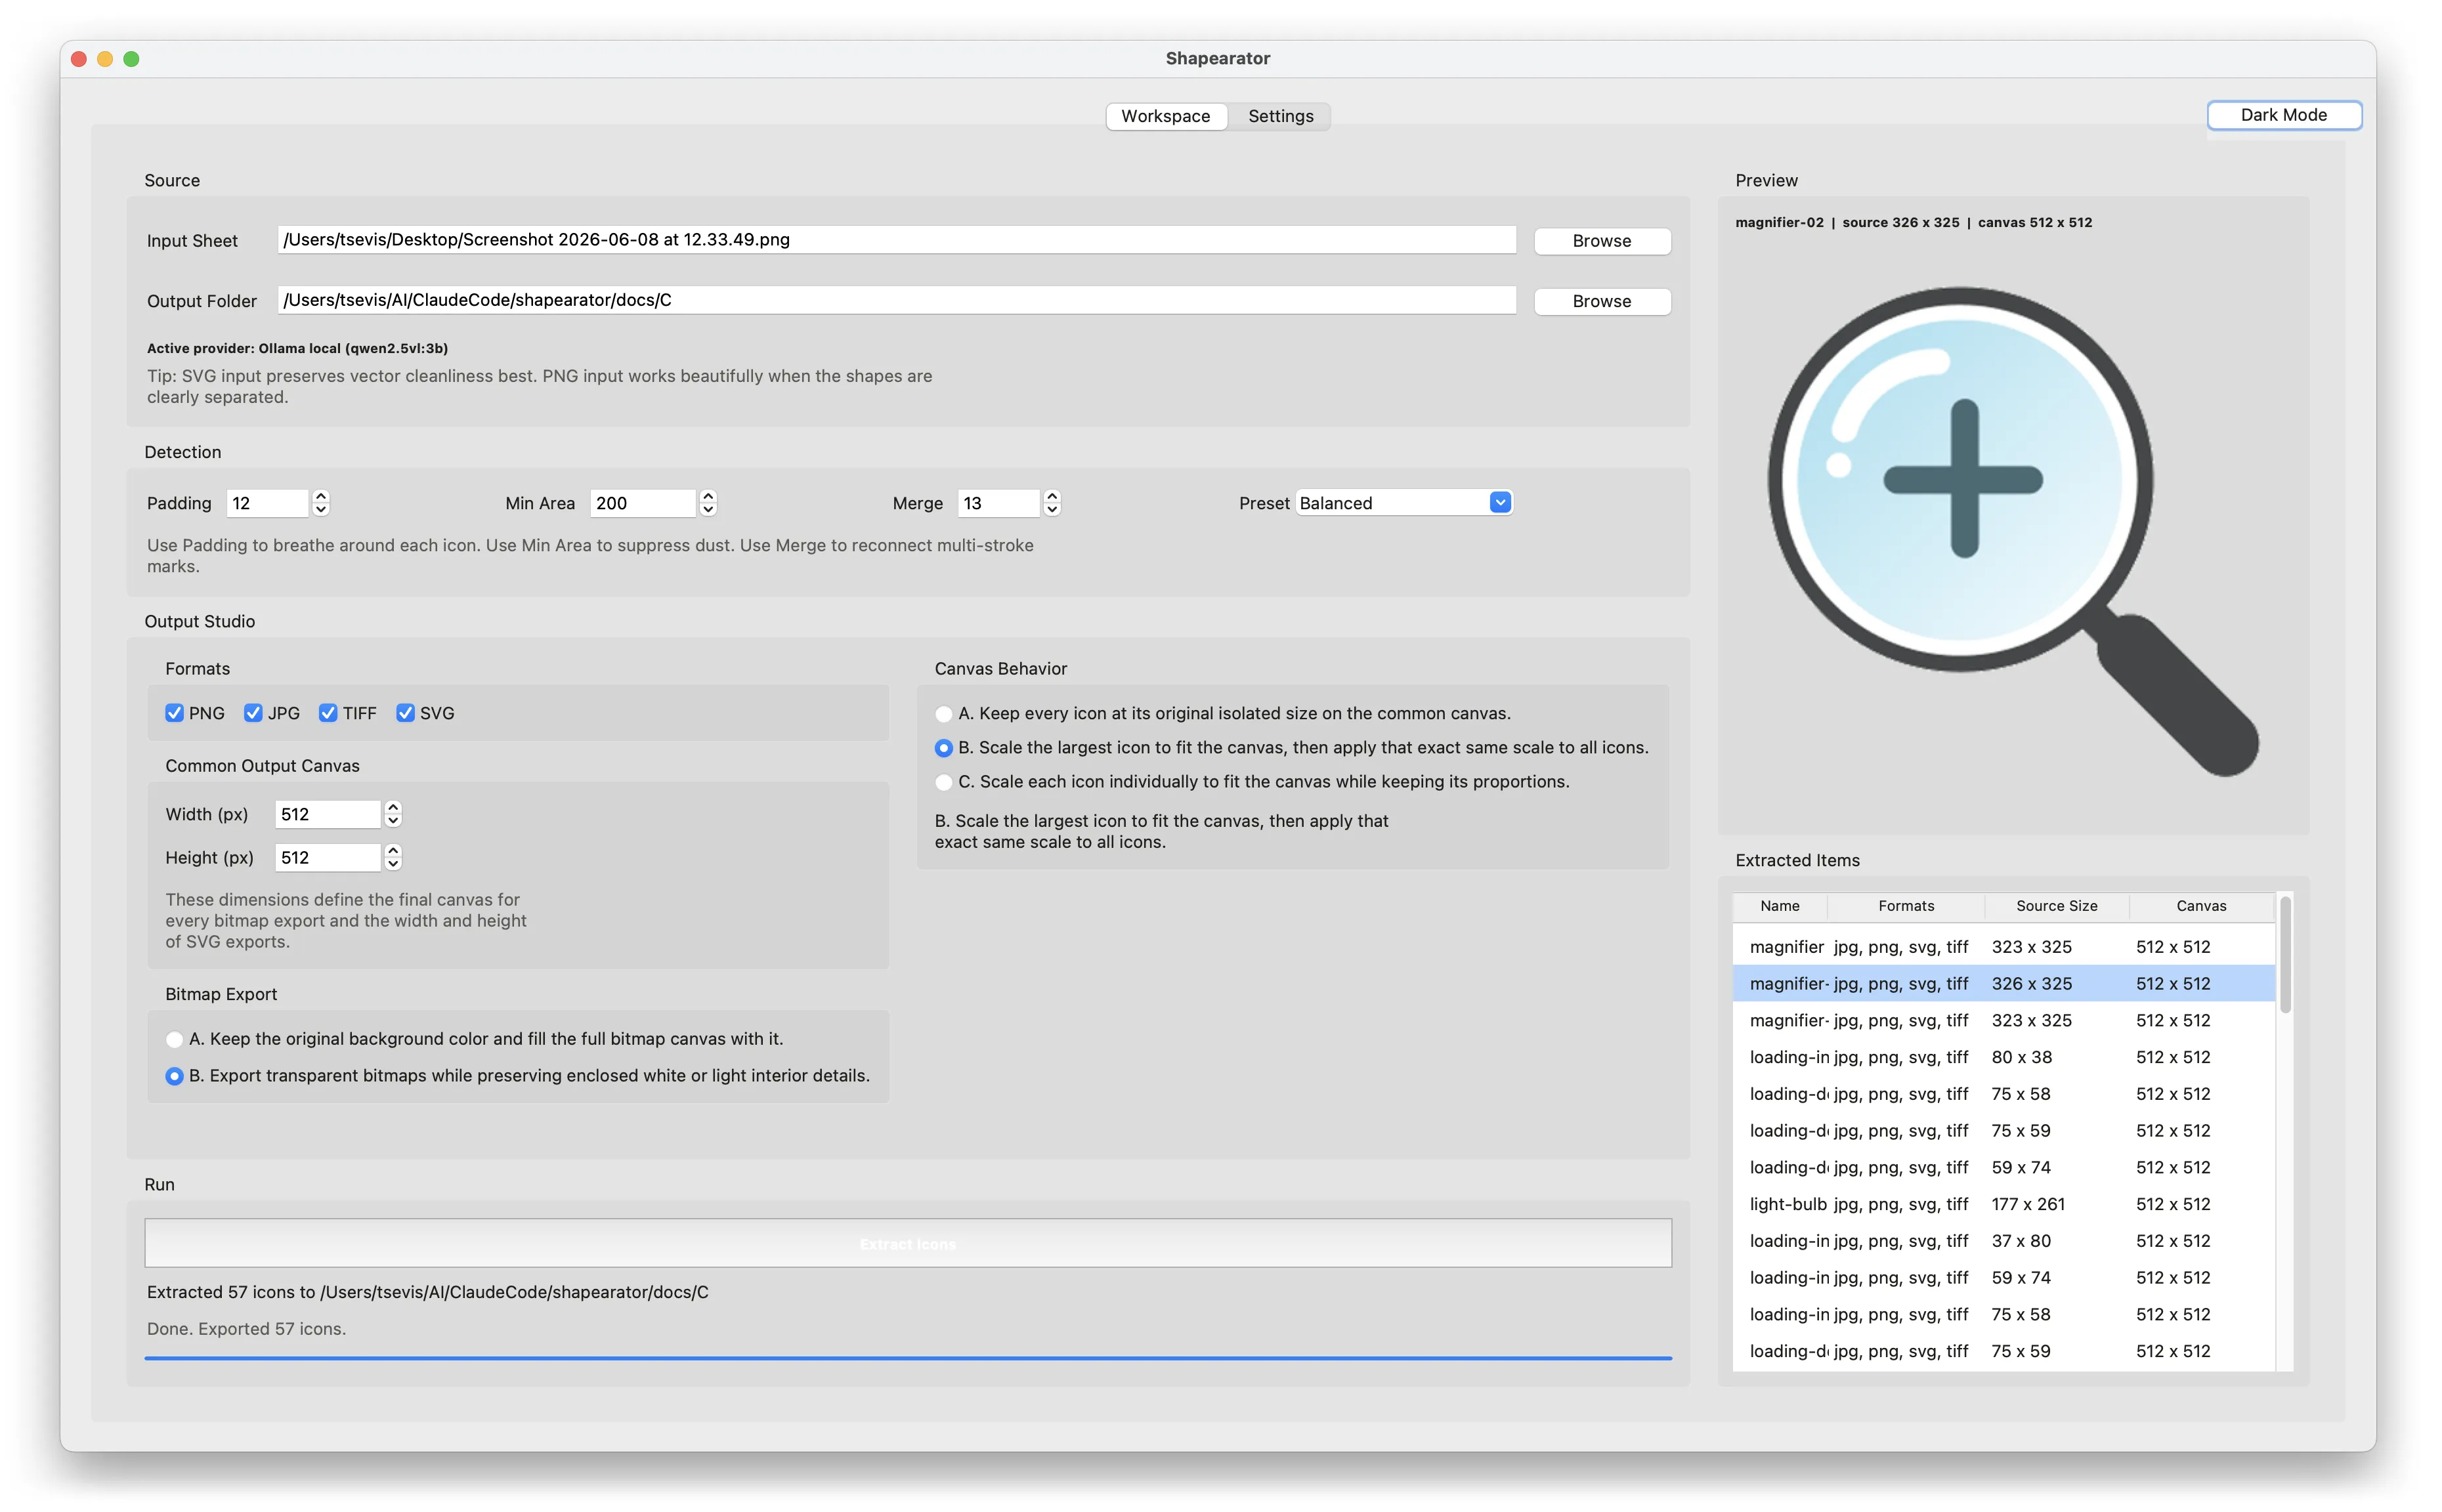Click the Min Area value field

coord(643,503)
